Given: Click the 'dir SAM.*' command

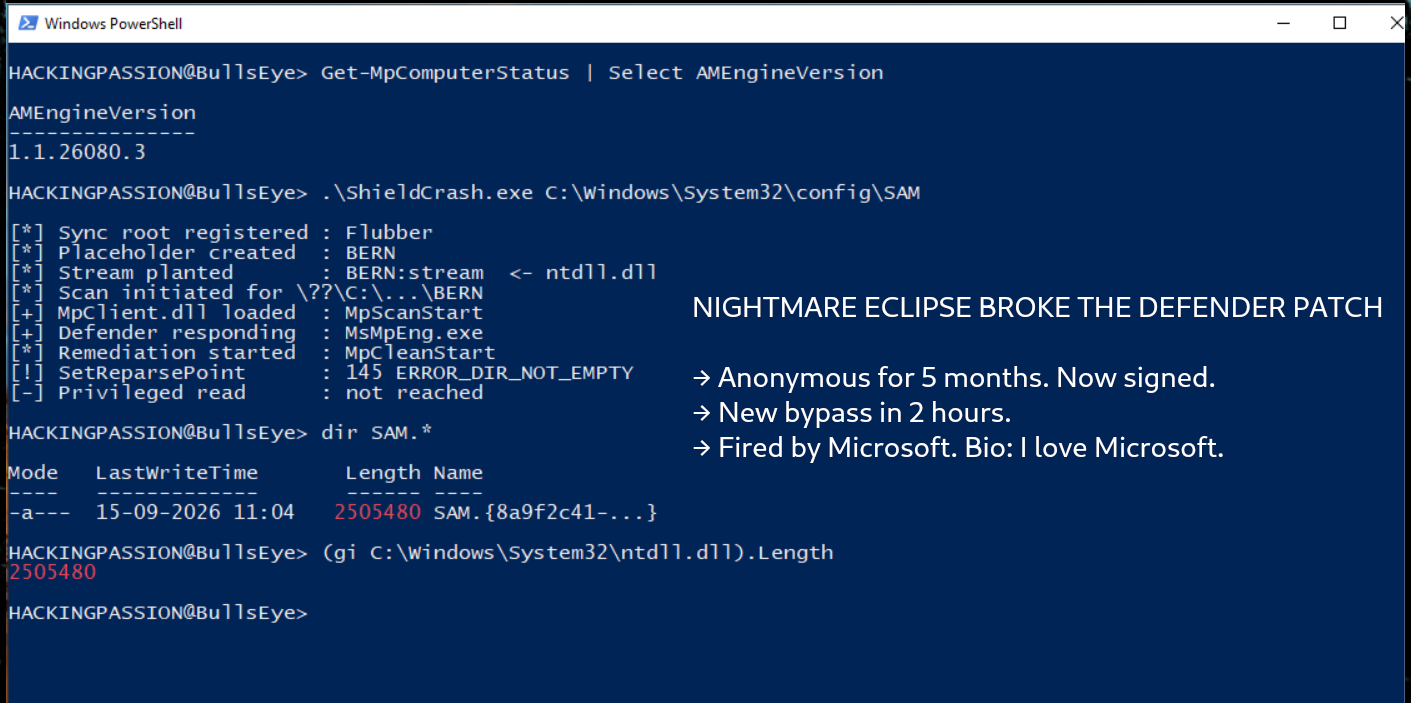Looking at the screenshot, I should pos(377,433).
